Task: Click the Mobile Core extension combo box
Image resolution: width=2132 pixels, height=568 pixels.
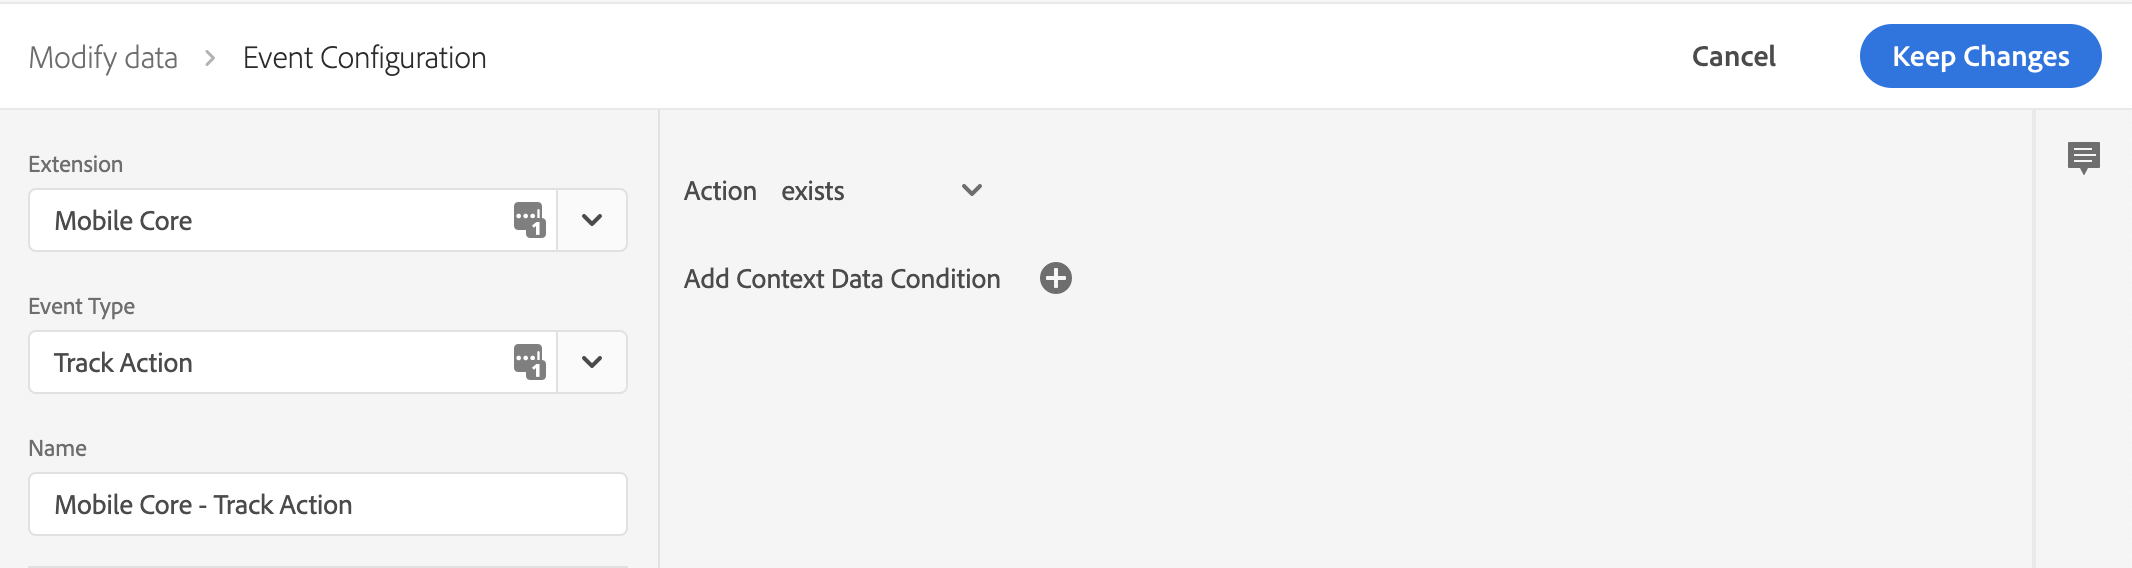Action: click(292, 220)
